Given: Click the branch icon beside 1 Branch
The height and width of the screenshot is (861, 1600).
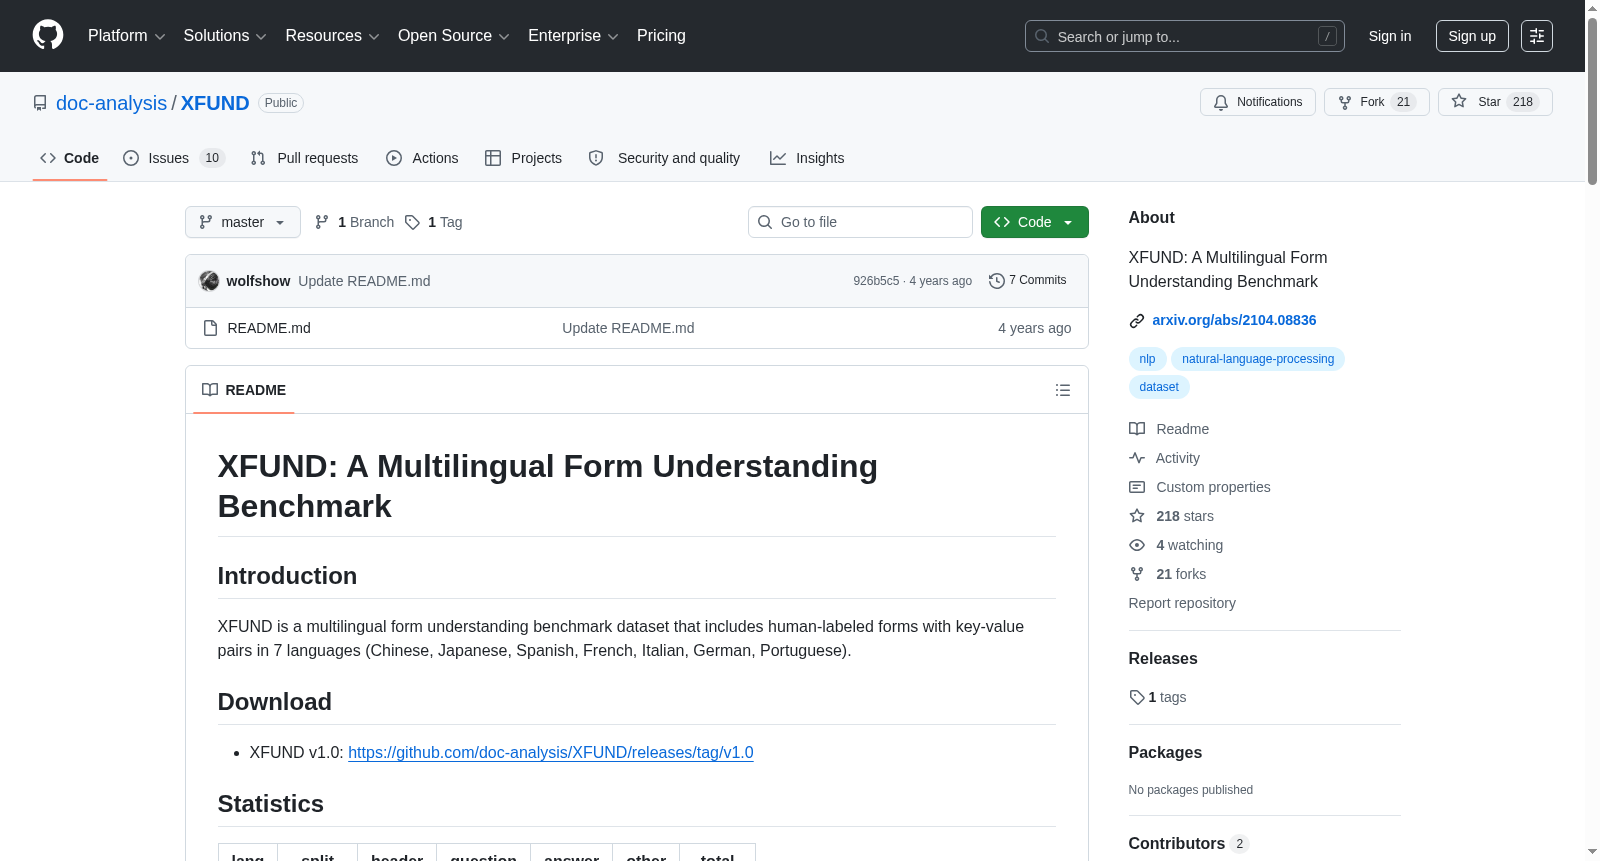Looking at the screenshot, I should coord(322,222).
